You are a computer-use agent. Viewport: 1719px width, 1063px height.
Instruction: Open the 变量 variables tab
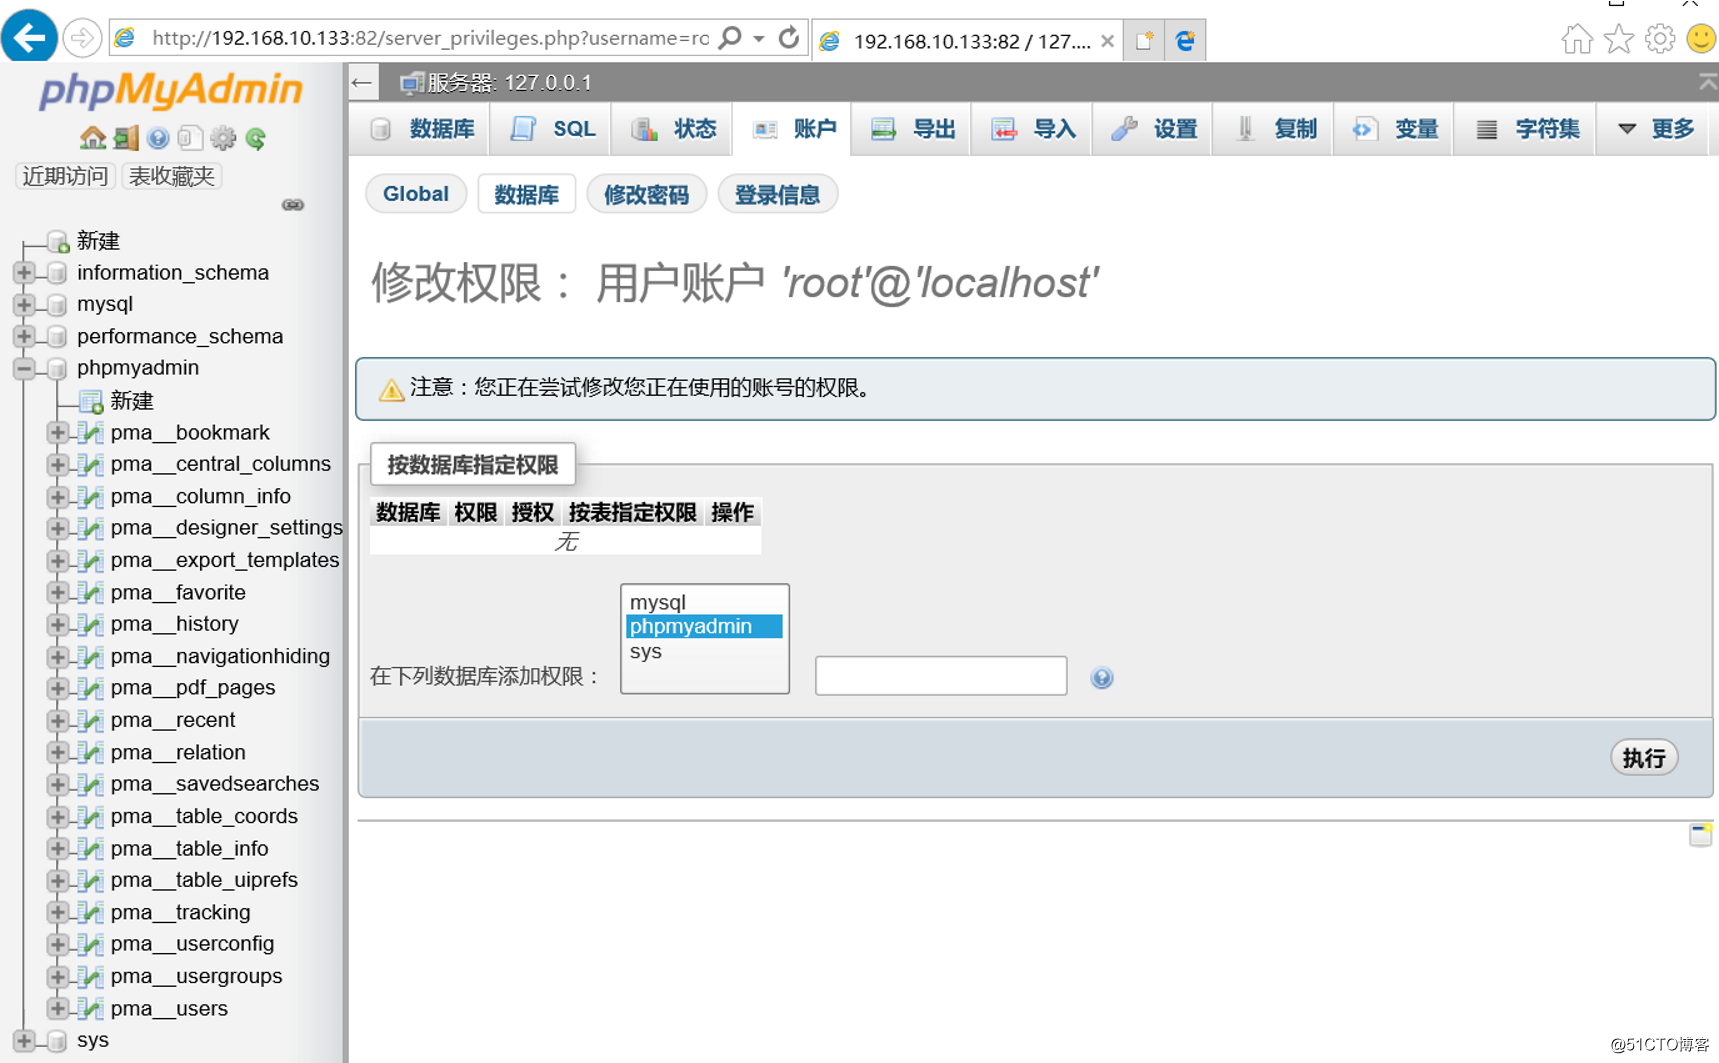[1394, 129]
